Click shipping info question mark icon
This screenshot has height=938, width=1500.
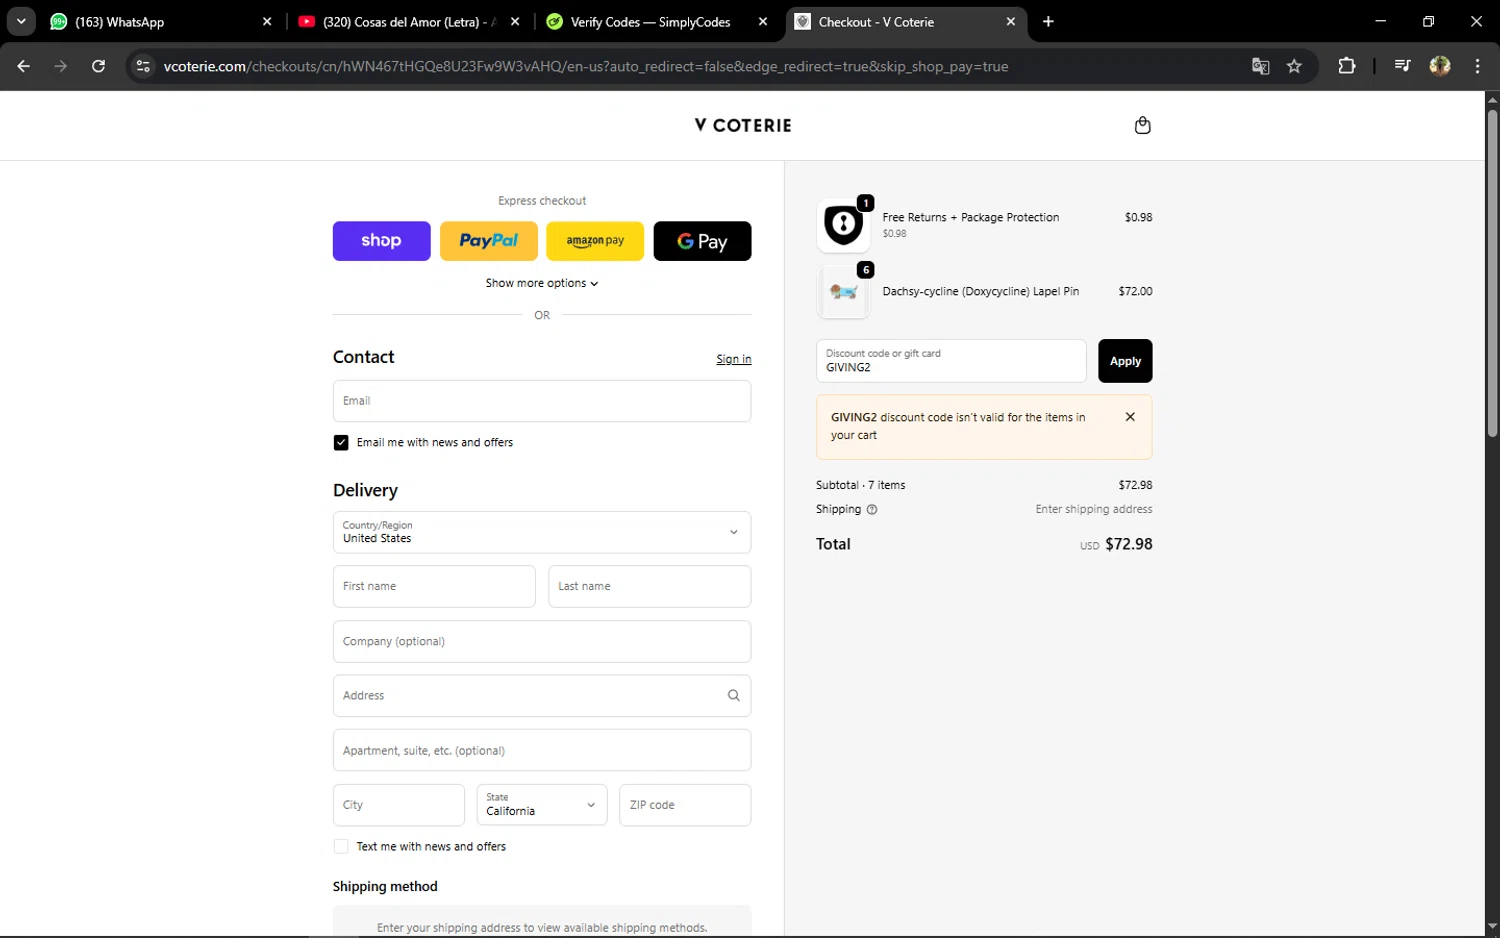point(872,509)
